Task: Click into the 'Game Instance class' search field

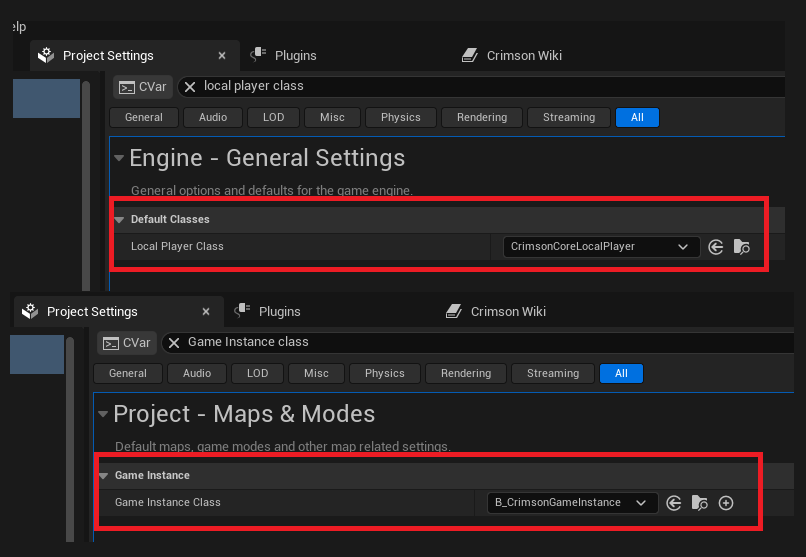Action: click(478, 343)
